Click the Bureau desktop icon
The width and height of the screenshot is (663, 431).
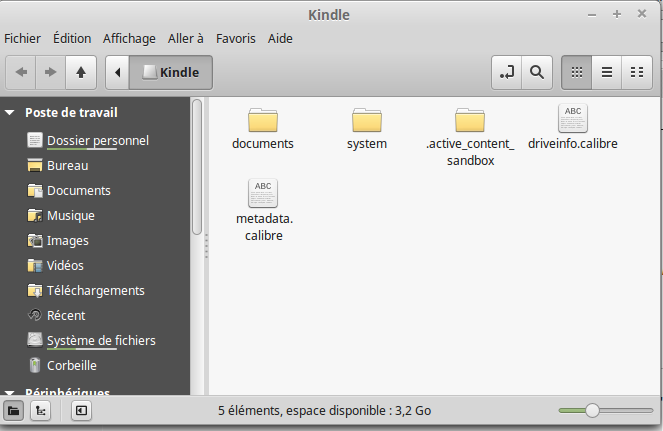click(35, 165)
